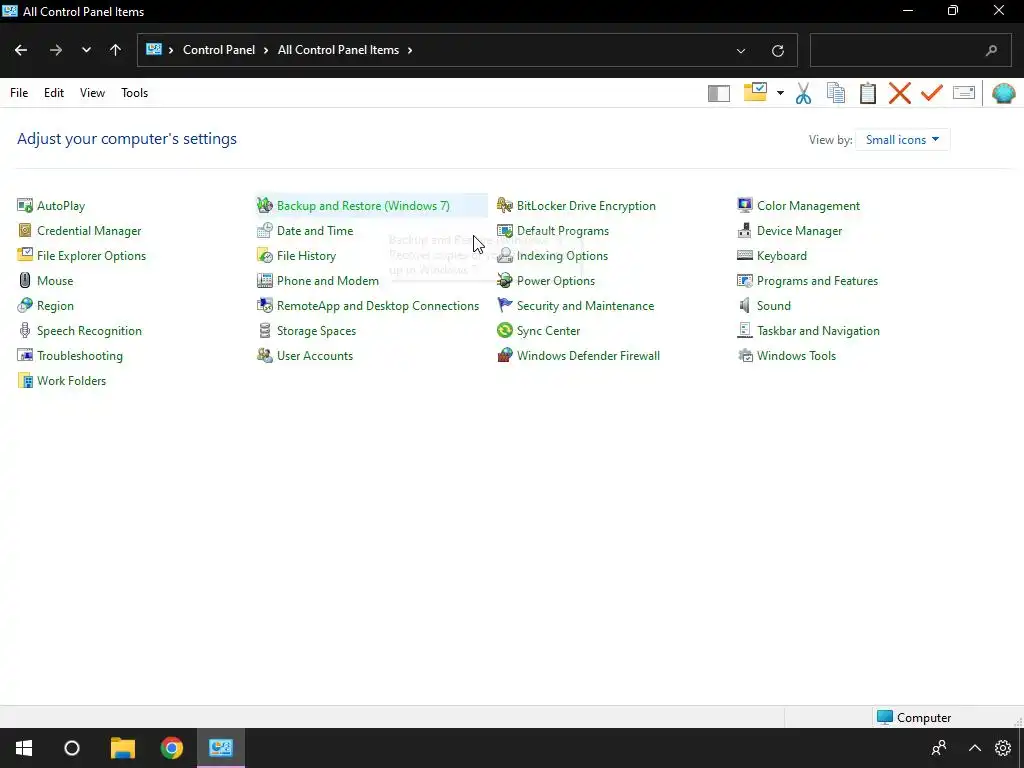This screenshot has height=768, width=1024.
Task: Open Programs and Features
Action: point(808,281)
